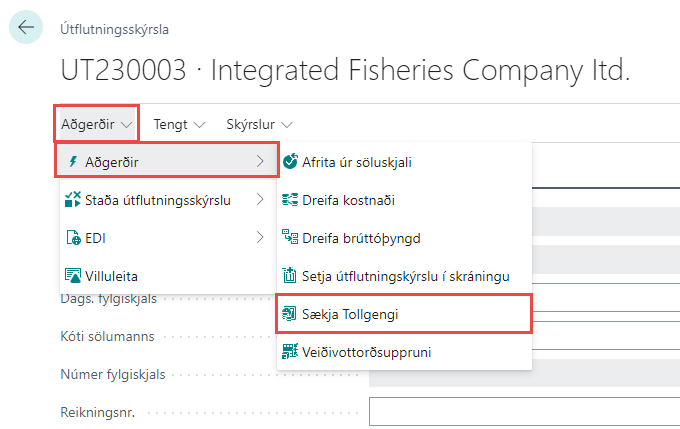The height and width of the screenshot is (429, 680).
Task: Click the EDI document icon
Action: [x=73, y=237]
